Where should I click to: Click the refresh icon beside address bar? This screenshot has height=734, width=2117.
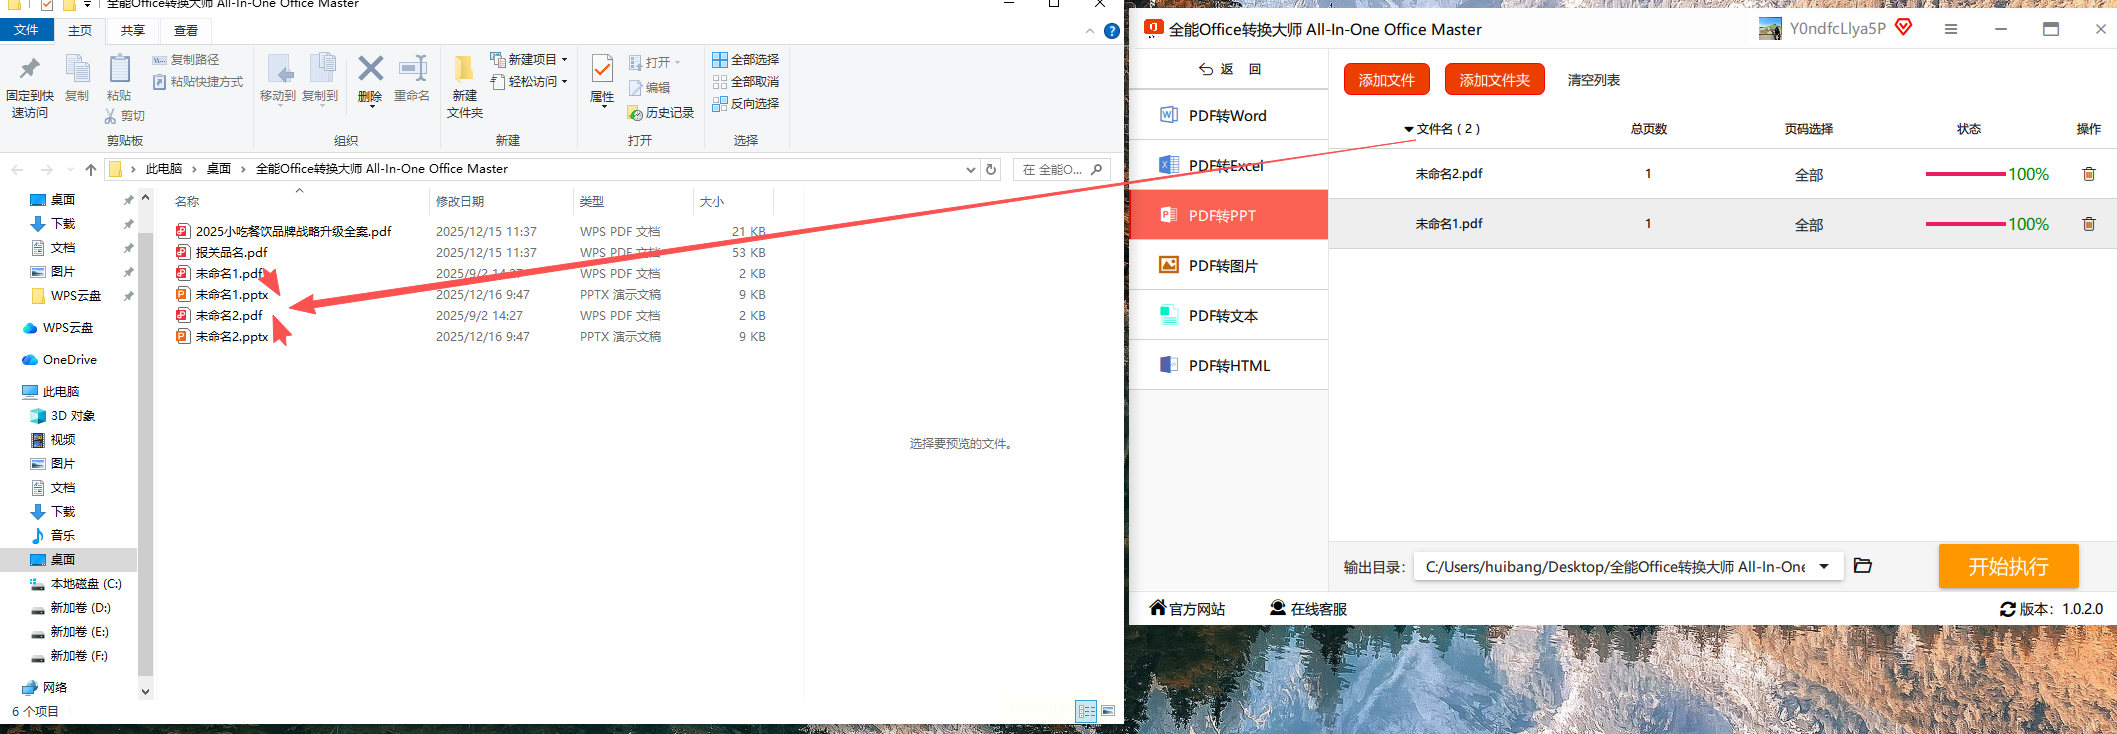coord(991,169)
